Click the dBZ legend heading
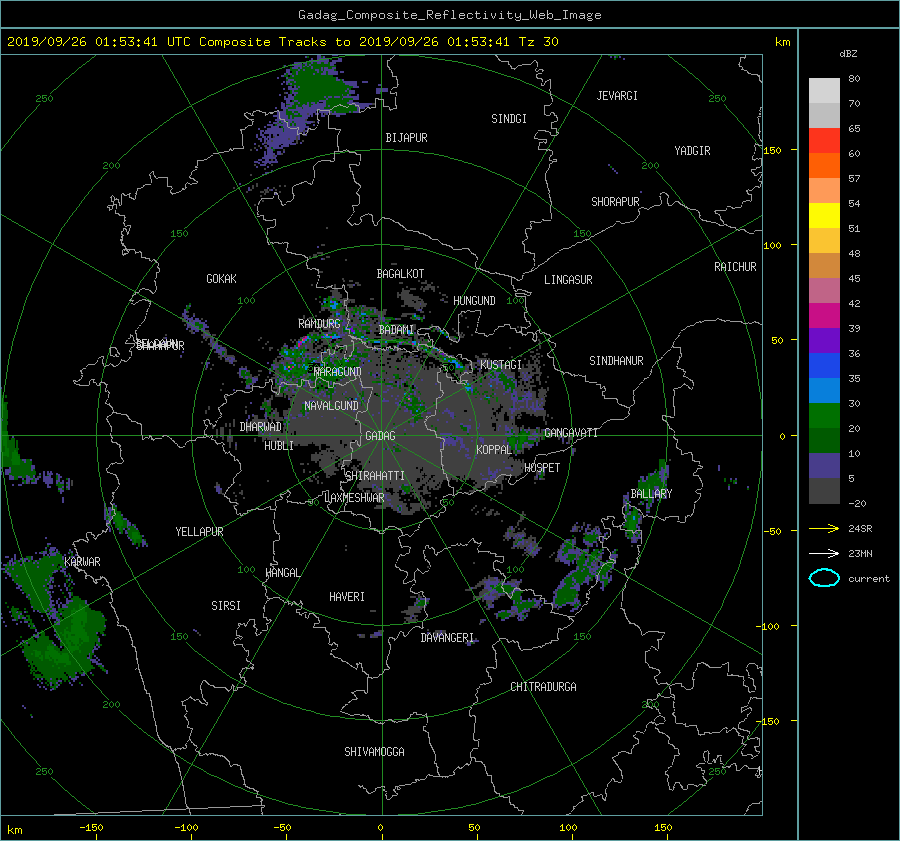Viewport: 900px width, 841px height. (x=848, y=54)
